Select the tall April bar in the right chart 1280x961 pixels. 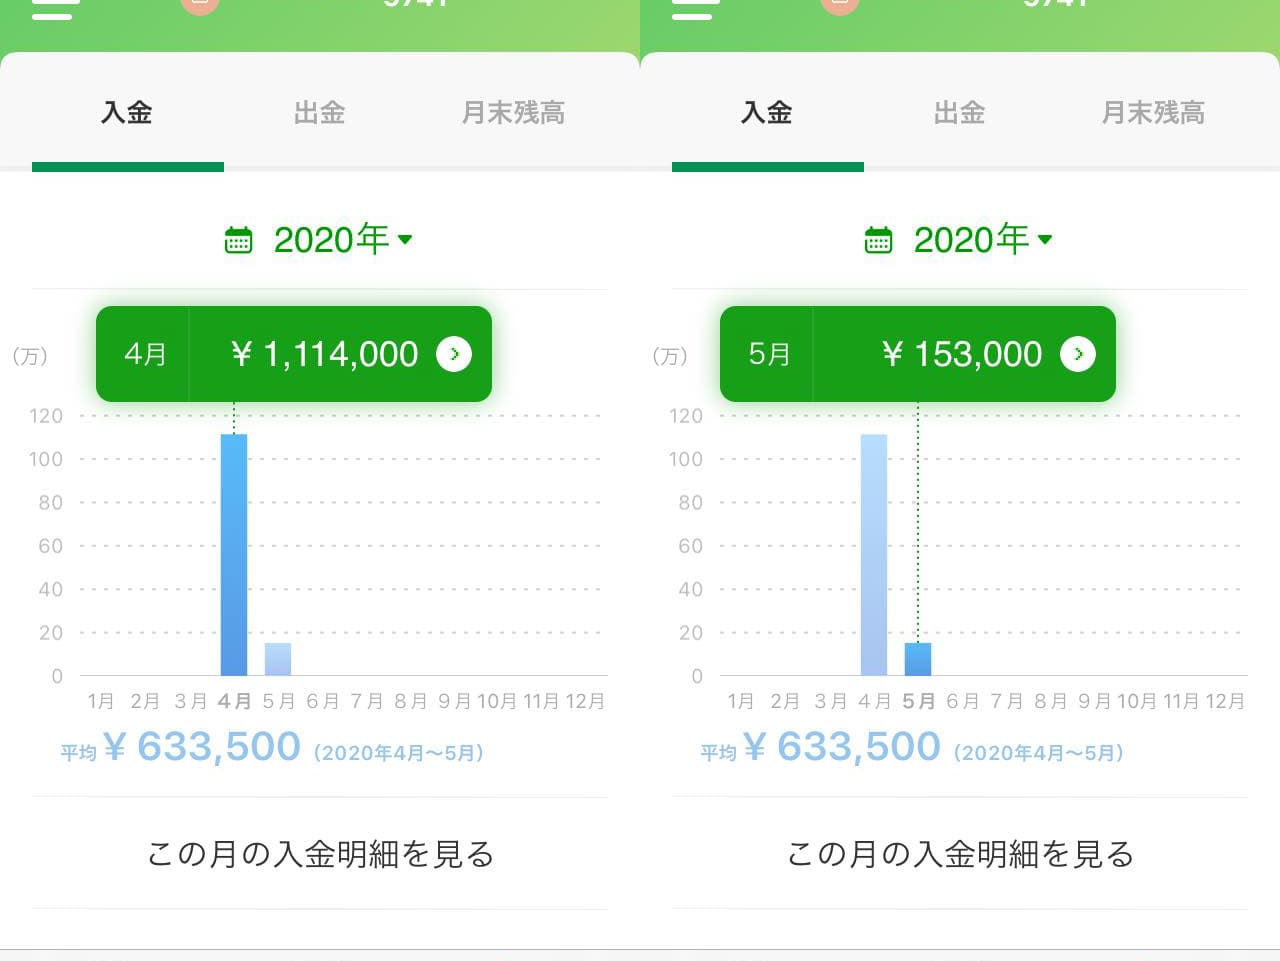(874, 555)
